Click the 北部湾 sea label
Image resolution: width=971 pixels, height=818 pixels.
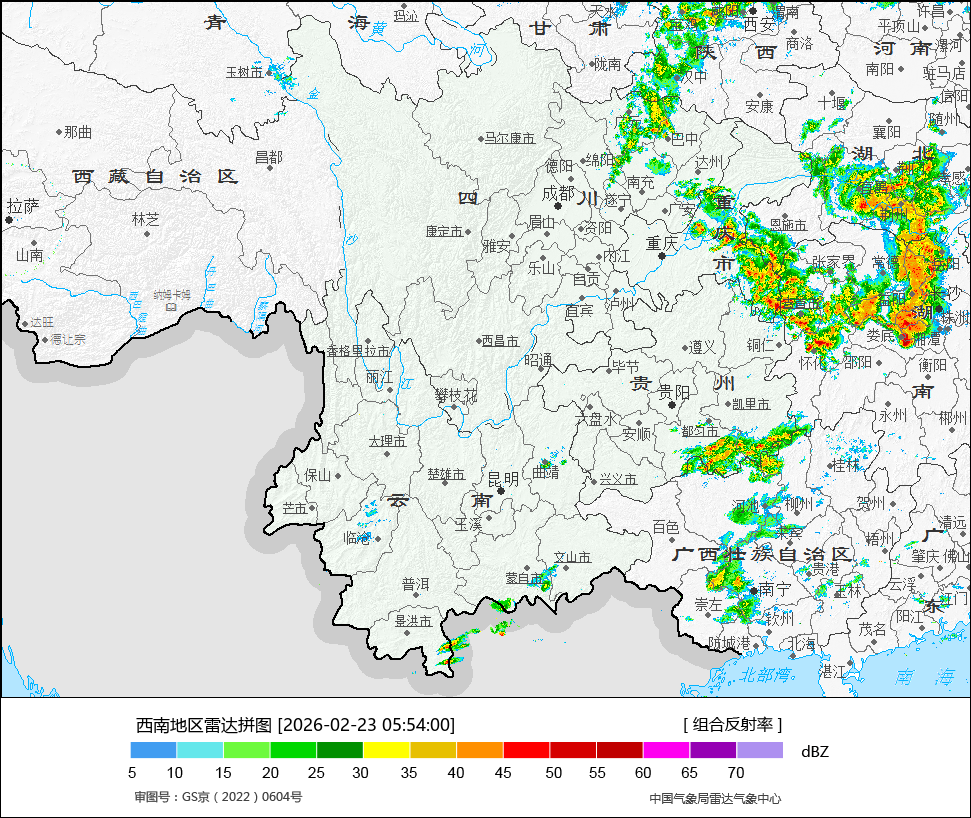[x=768, y=674]
